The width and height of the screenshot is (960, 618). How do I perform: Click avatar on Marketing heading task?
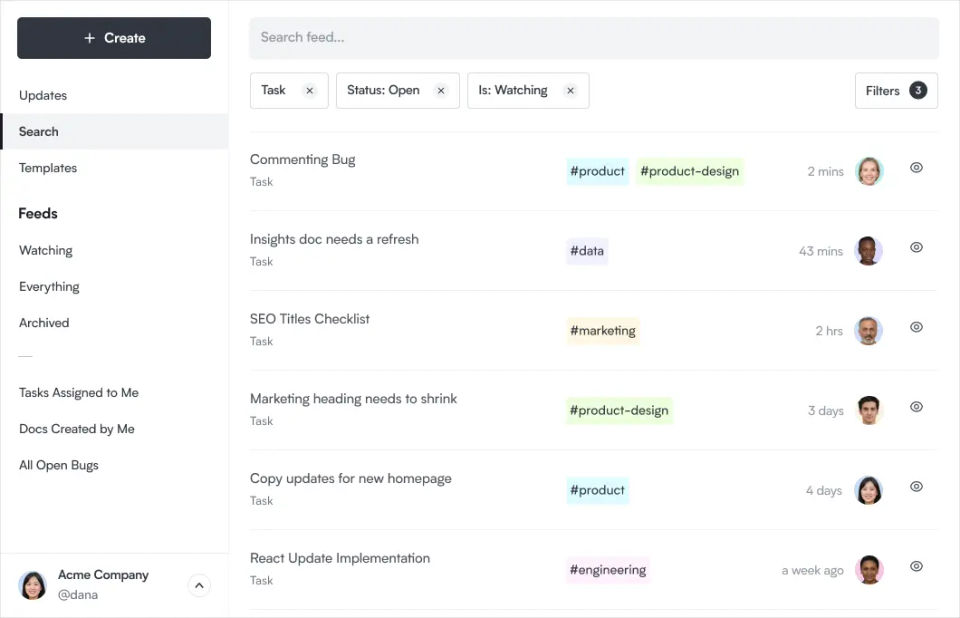click(x=869, y=410)
